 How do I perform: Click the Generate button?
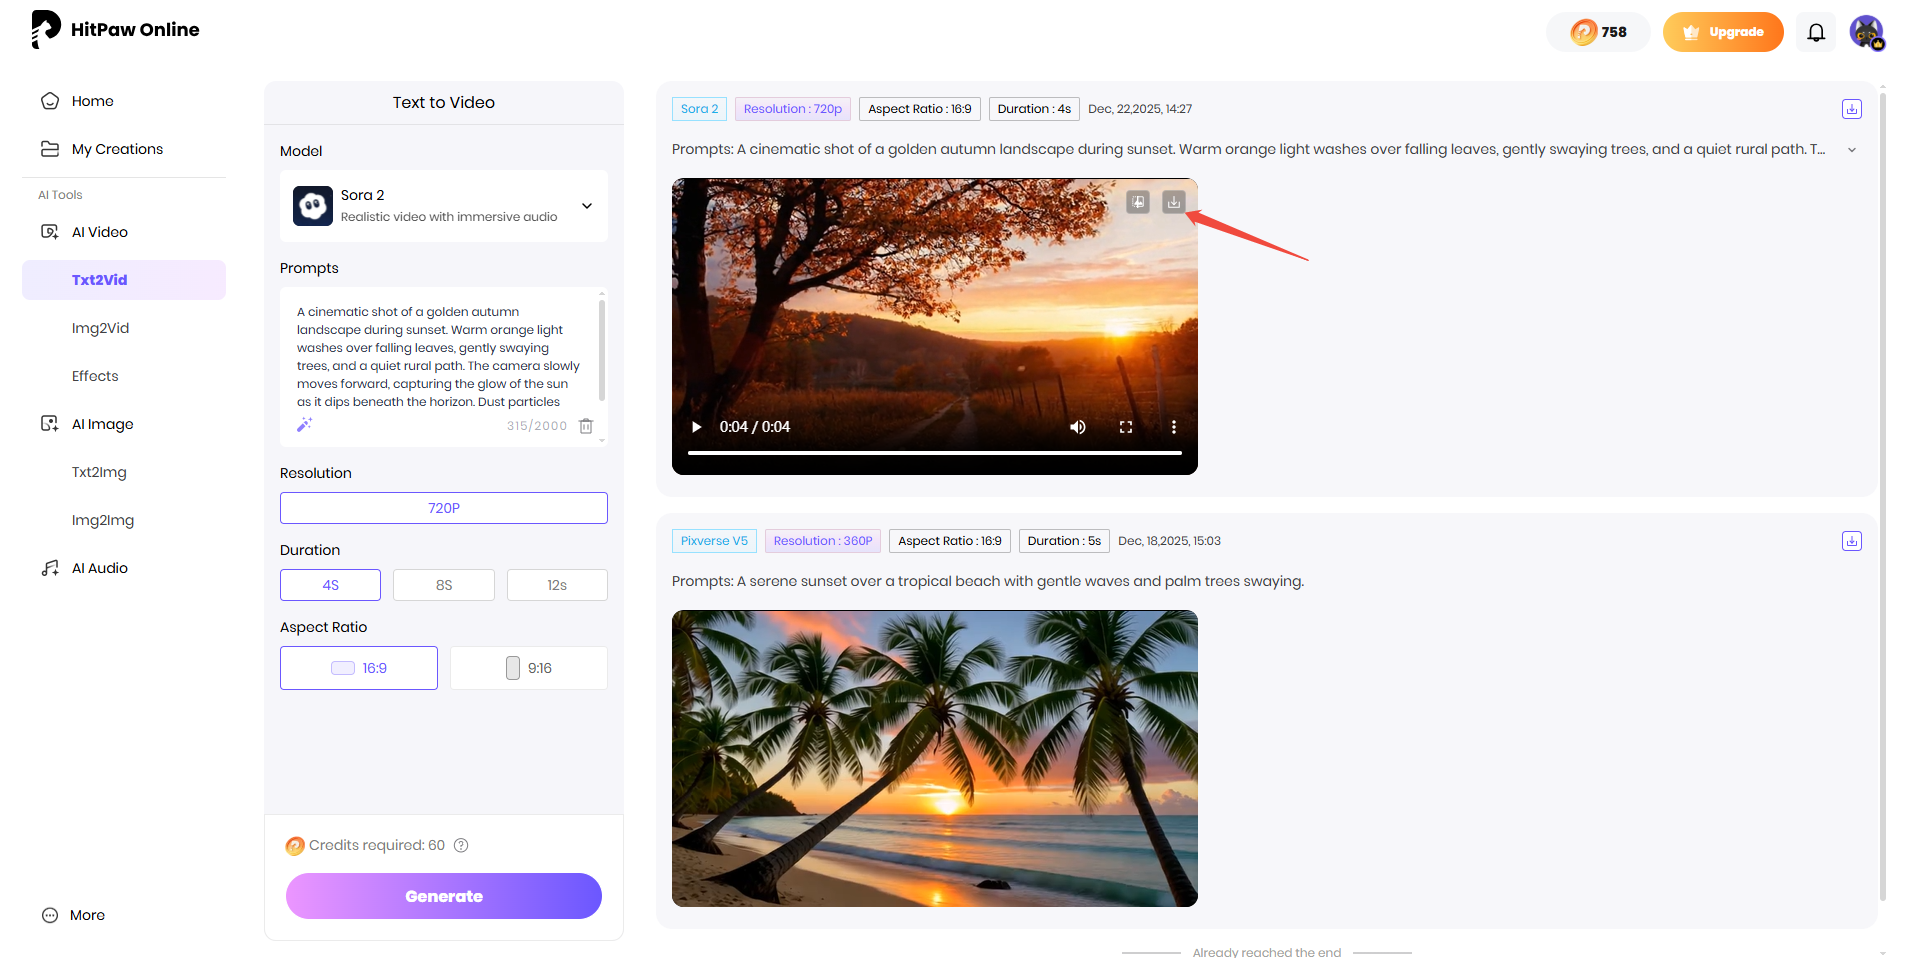(x=444, y=896)
